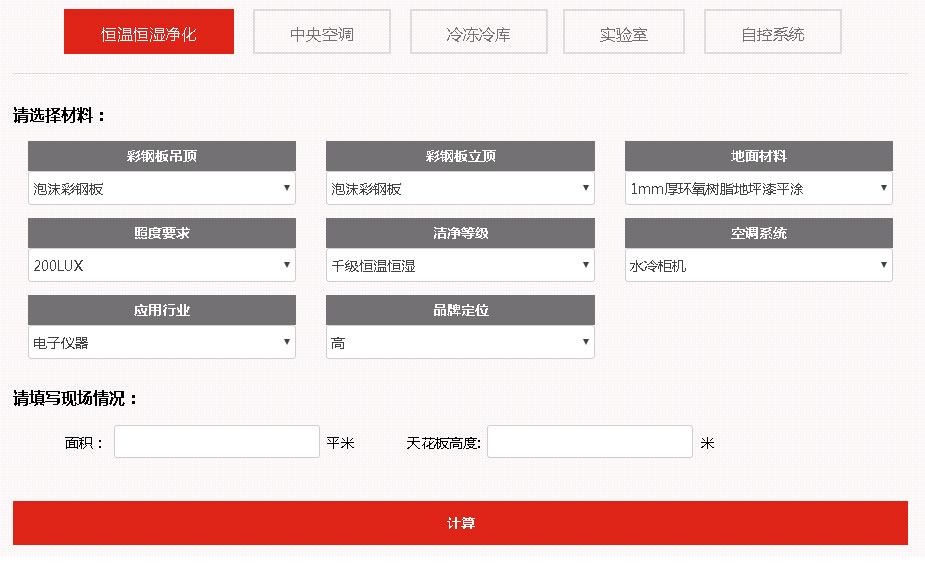Switch to the 中央空调 tab
Screen dimensions: 925x566
(x=321, y=33)
